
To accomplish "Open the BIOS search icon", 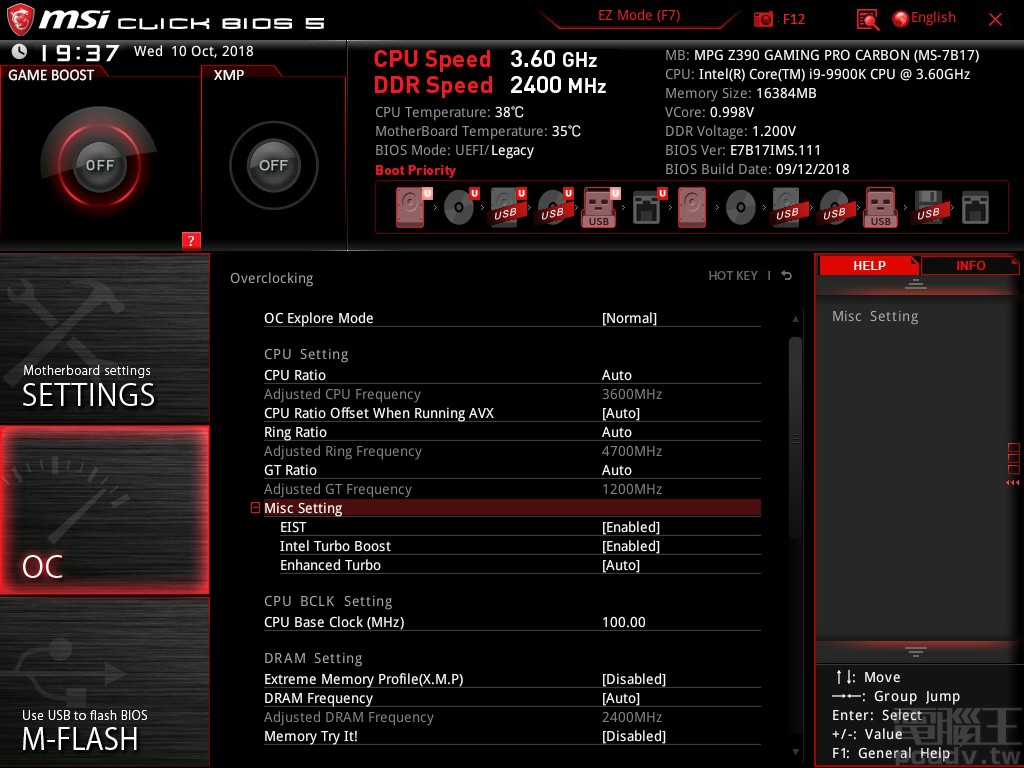I will (x=868, y=19).
